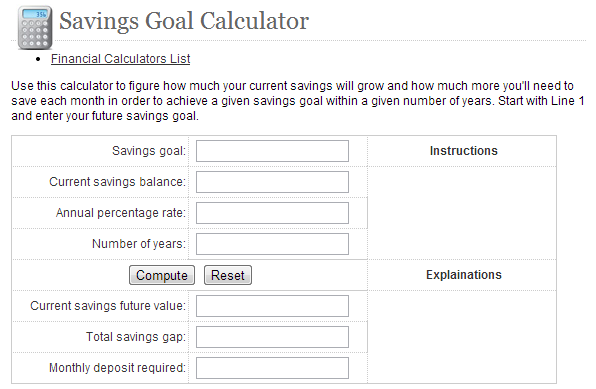Click the Reset button

pos(228,275)
